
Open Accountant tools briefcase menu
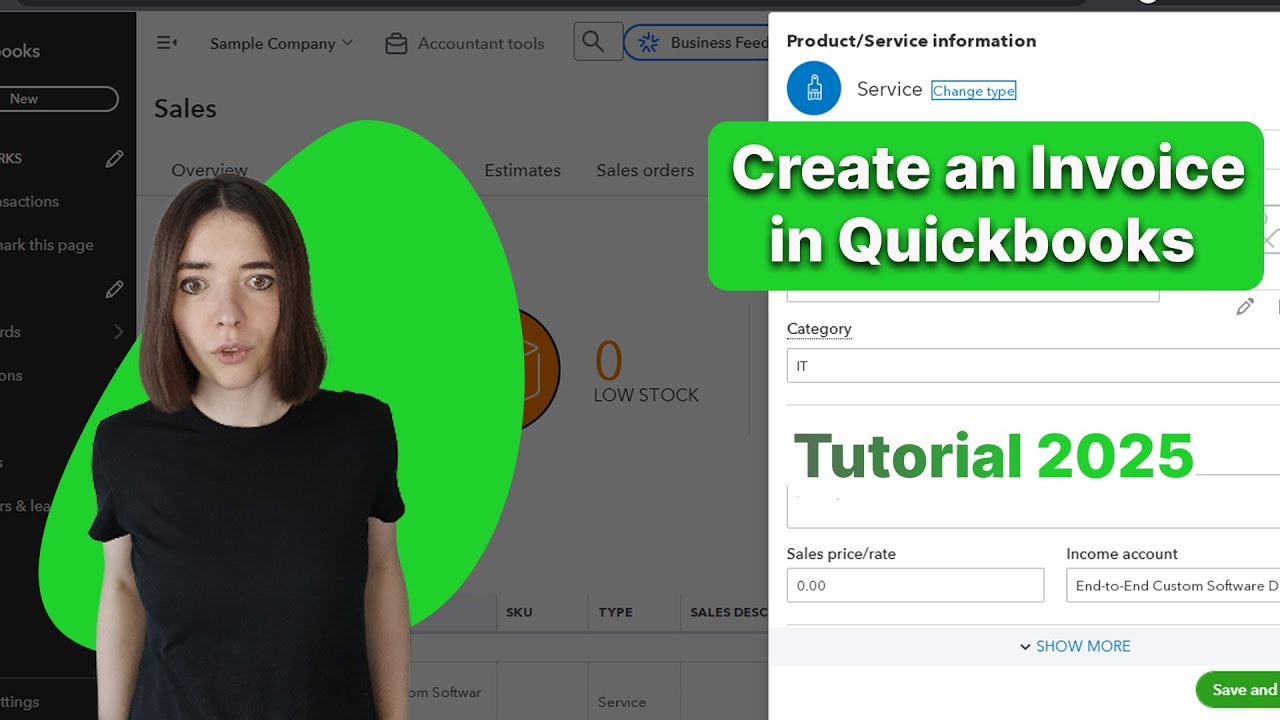pos(465,43)
